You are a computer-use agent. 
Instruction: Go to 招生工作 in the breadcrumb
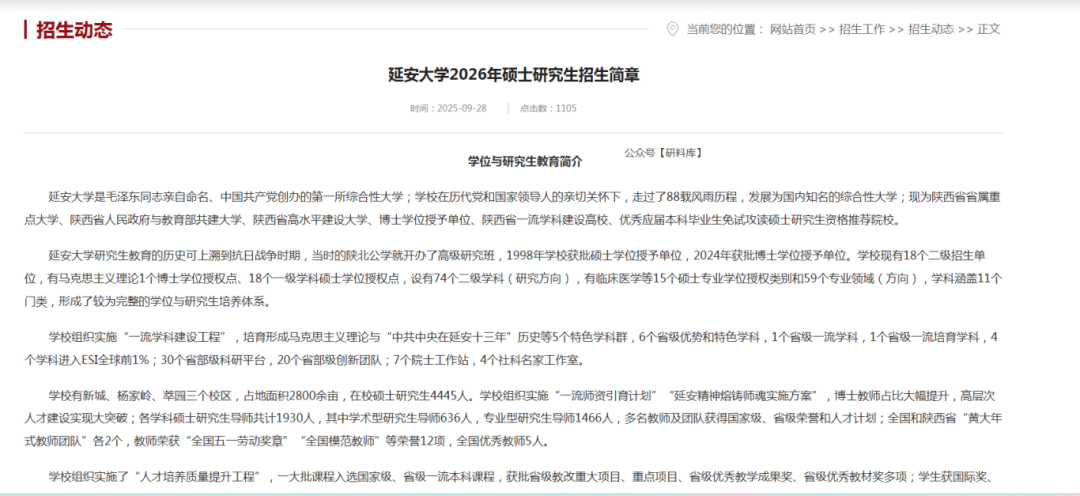861,29
